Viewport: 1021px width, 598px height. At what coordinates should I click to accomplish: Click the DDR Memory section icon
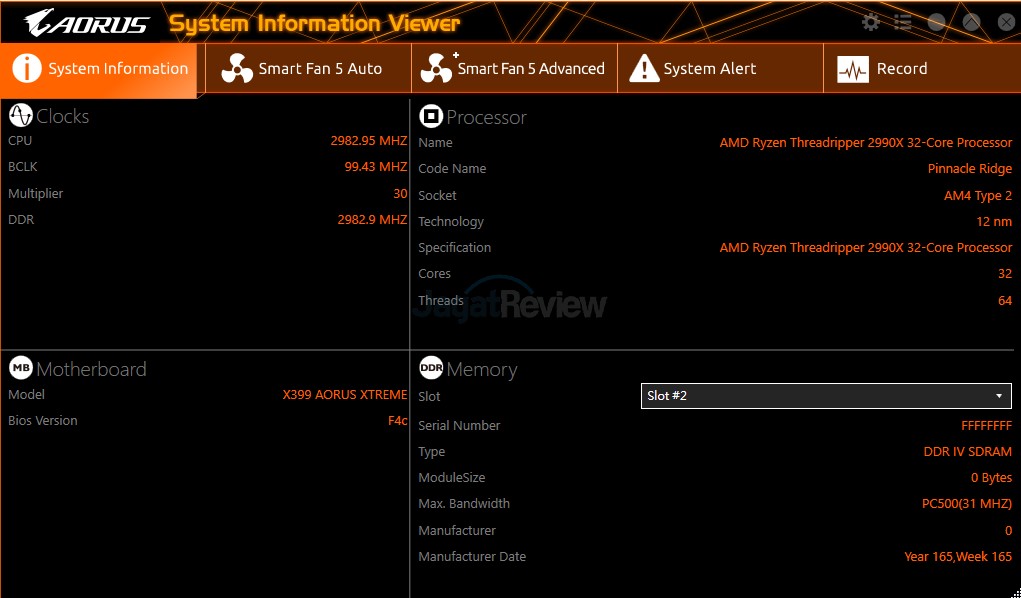tap(431, 369)
